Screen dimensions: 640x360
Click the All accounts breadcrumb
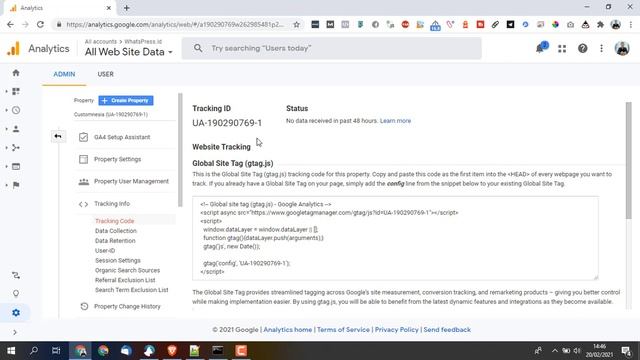pyautogui.click(x=101, y=42)
